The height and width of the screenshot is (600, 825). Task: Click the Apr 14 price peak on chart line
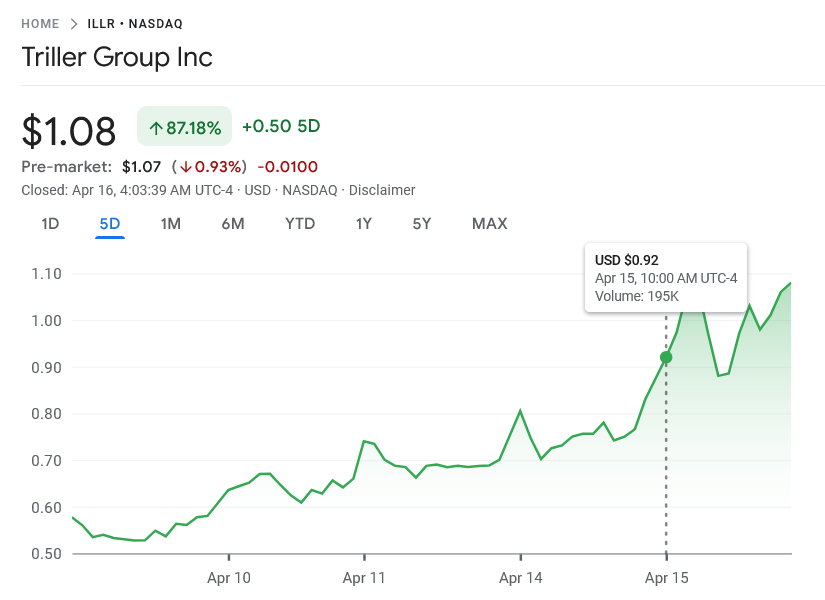click(520, 411)
